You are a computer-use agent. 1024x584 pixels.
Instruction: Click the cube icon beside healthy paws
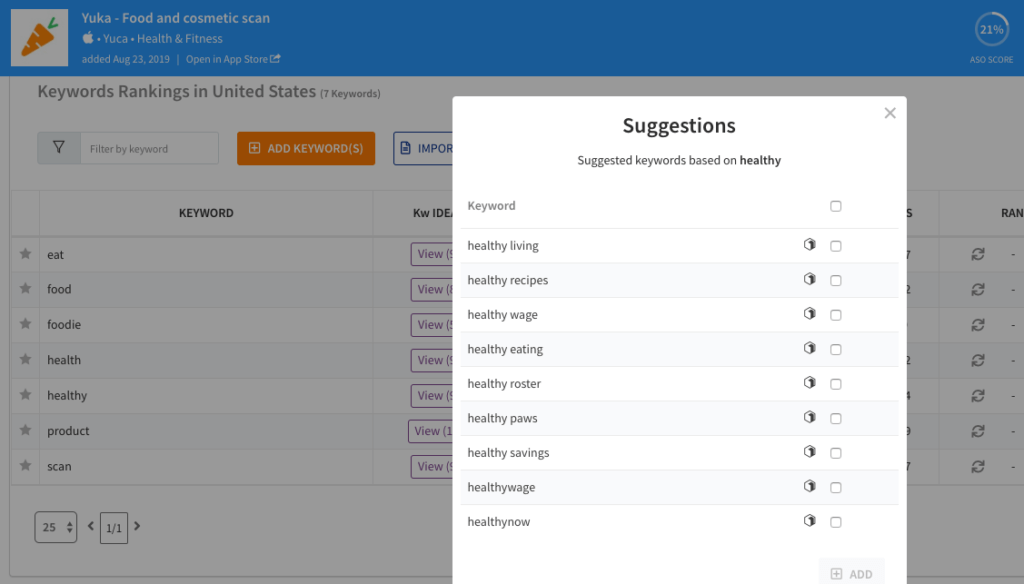810,418
